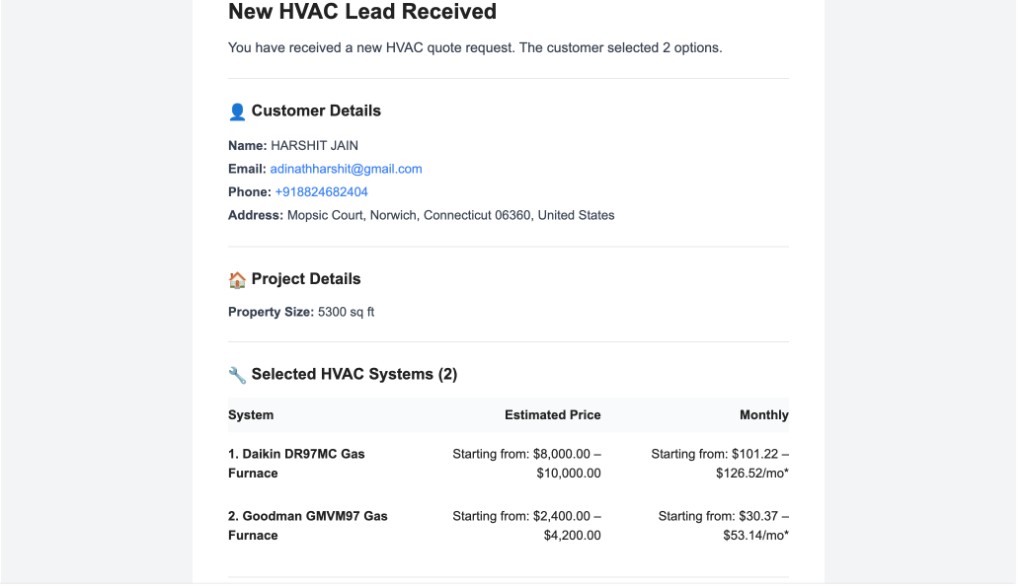Click the Project Details section heading

pyautogui.click(x=306, y=279)
